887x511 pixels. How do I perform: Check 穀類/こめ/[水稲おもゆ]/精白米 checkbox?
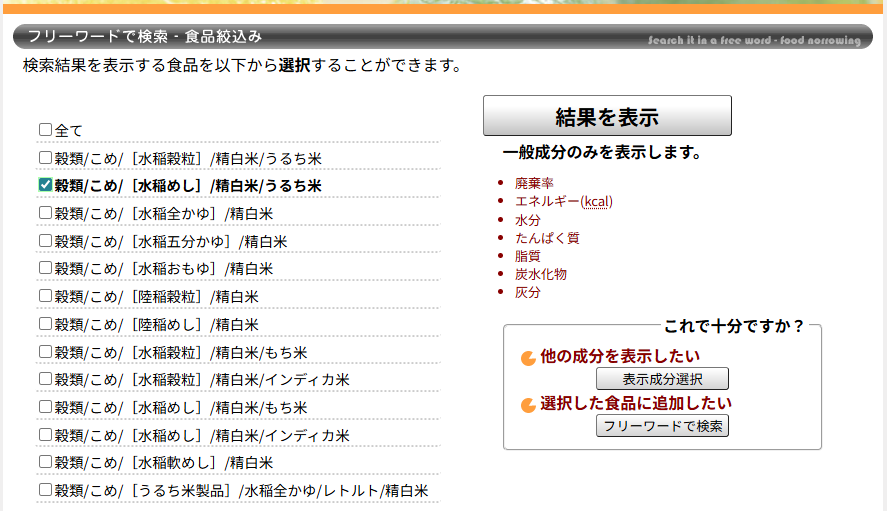[45, 268]
